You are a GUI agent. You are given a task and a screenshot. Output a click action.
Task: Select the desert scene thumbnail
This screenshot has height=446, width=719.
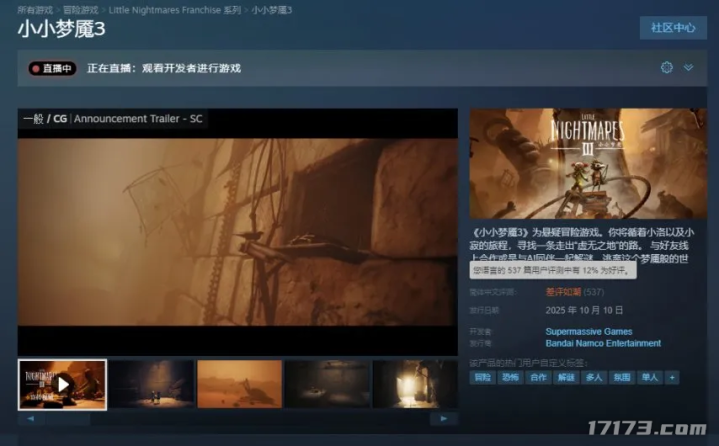pyautogui.click(x=239, y=383)
